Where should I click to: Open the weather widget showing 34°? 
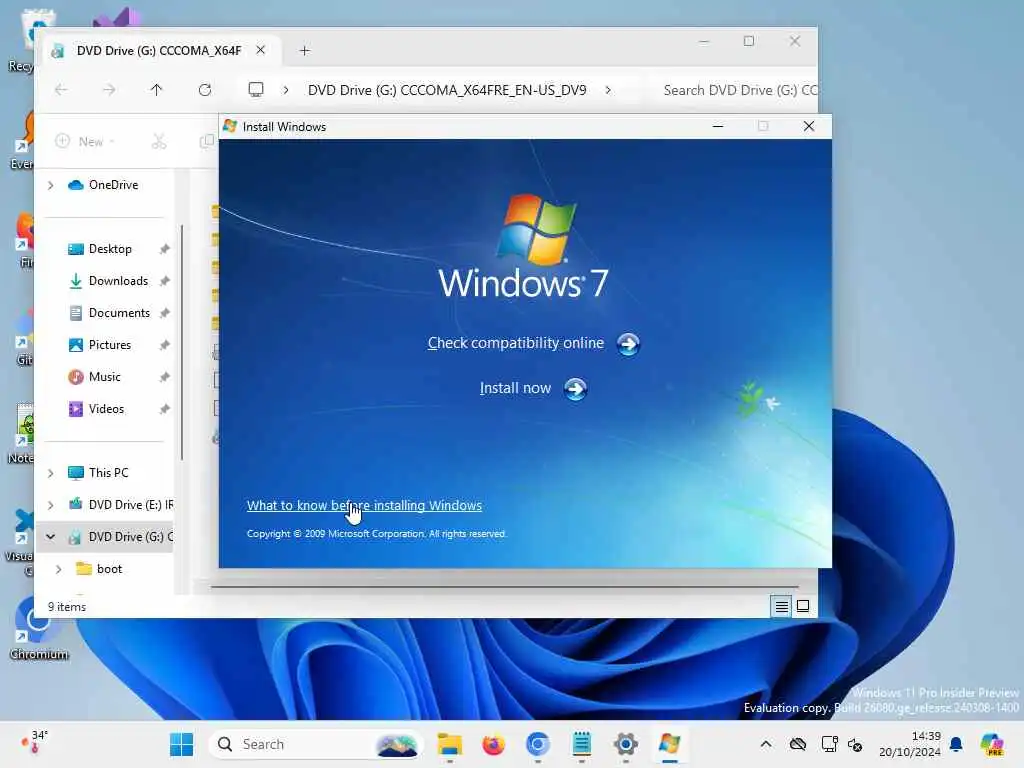36,743
